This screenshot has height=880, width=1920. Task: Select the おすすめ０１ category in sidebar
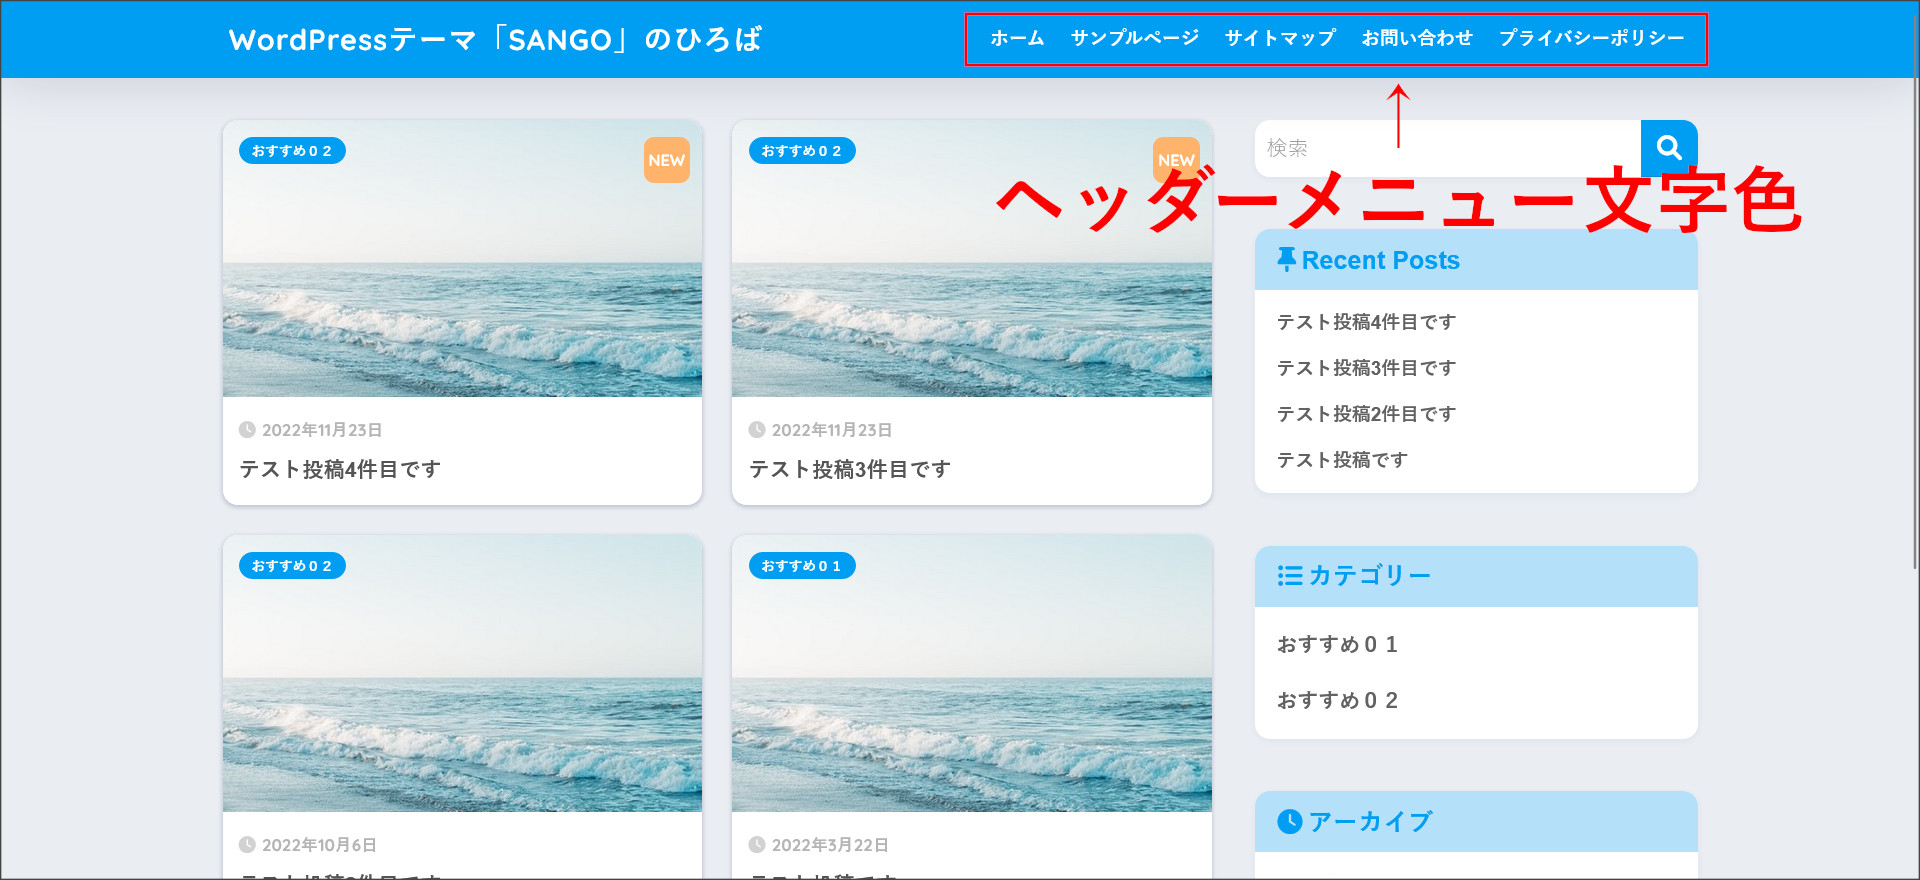pos(1337,645)
